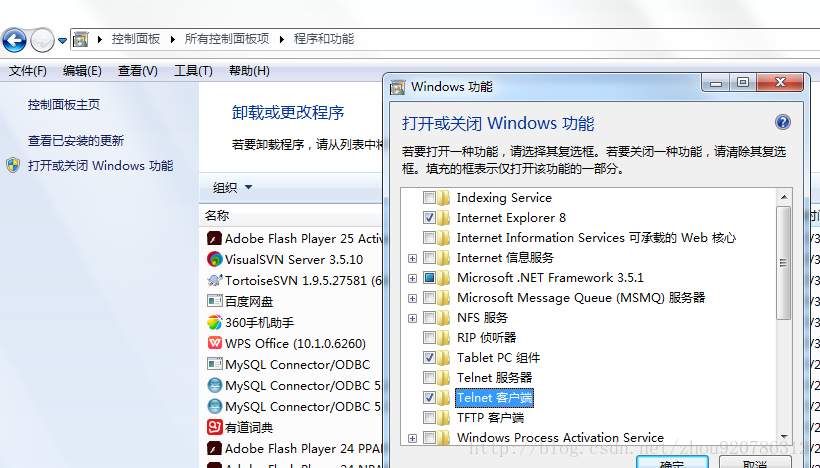This screenshot has height=468, width=820.
Task: Click the features list scrollbar thumb
Action: pyautogui.click(x=783, y=263)
